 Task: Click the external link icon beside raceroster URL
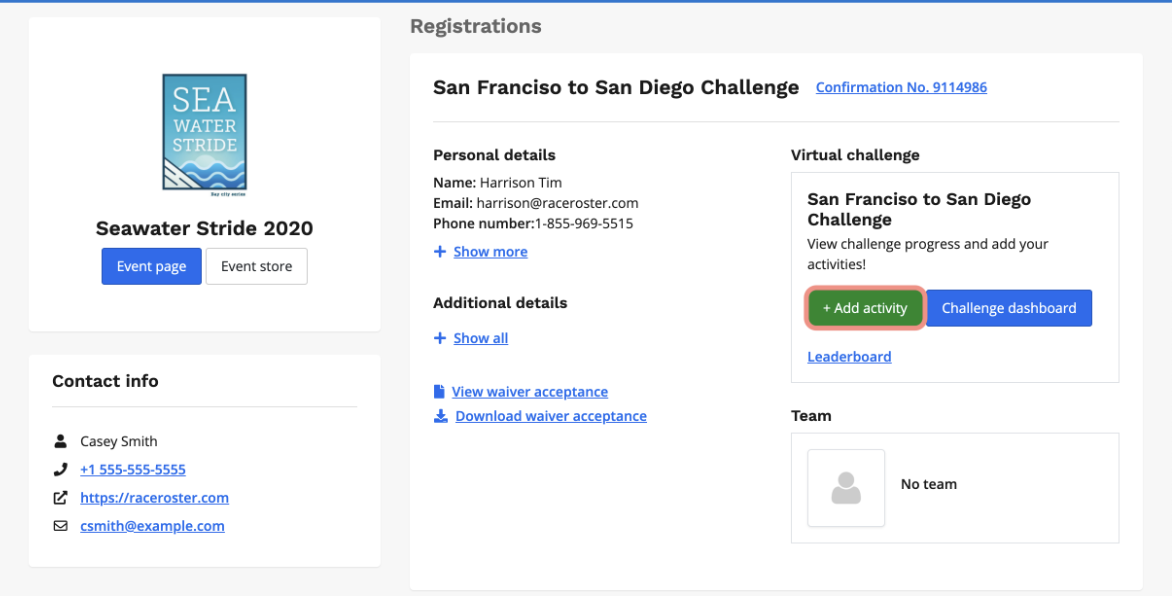61,498
